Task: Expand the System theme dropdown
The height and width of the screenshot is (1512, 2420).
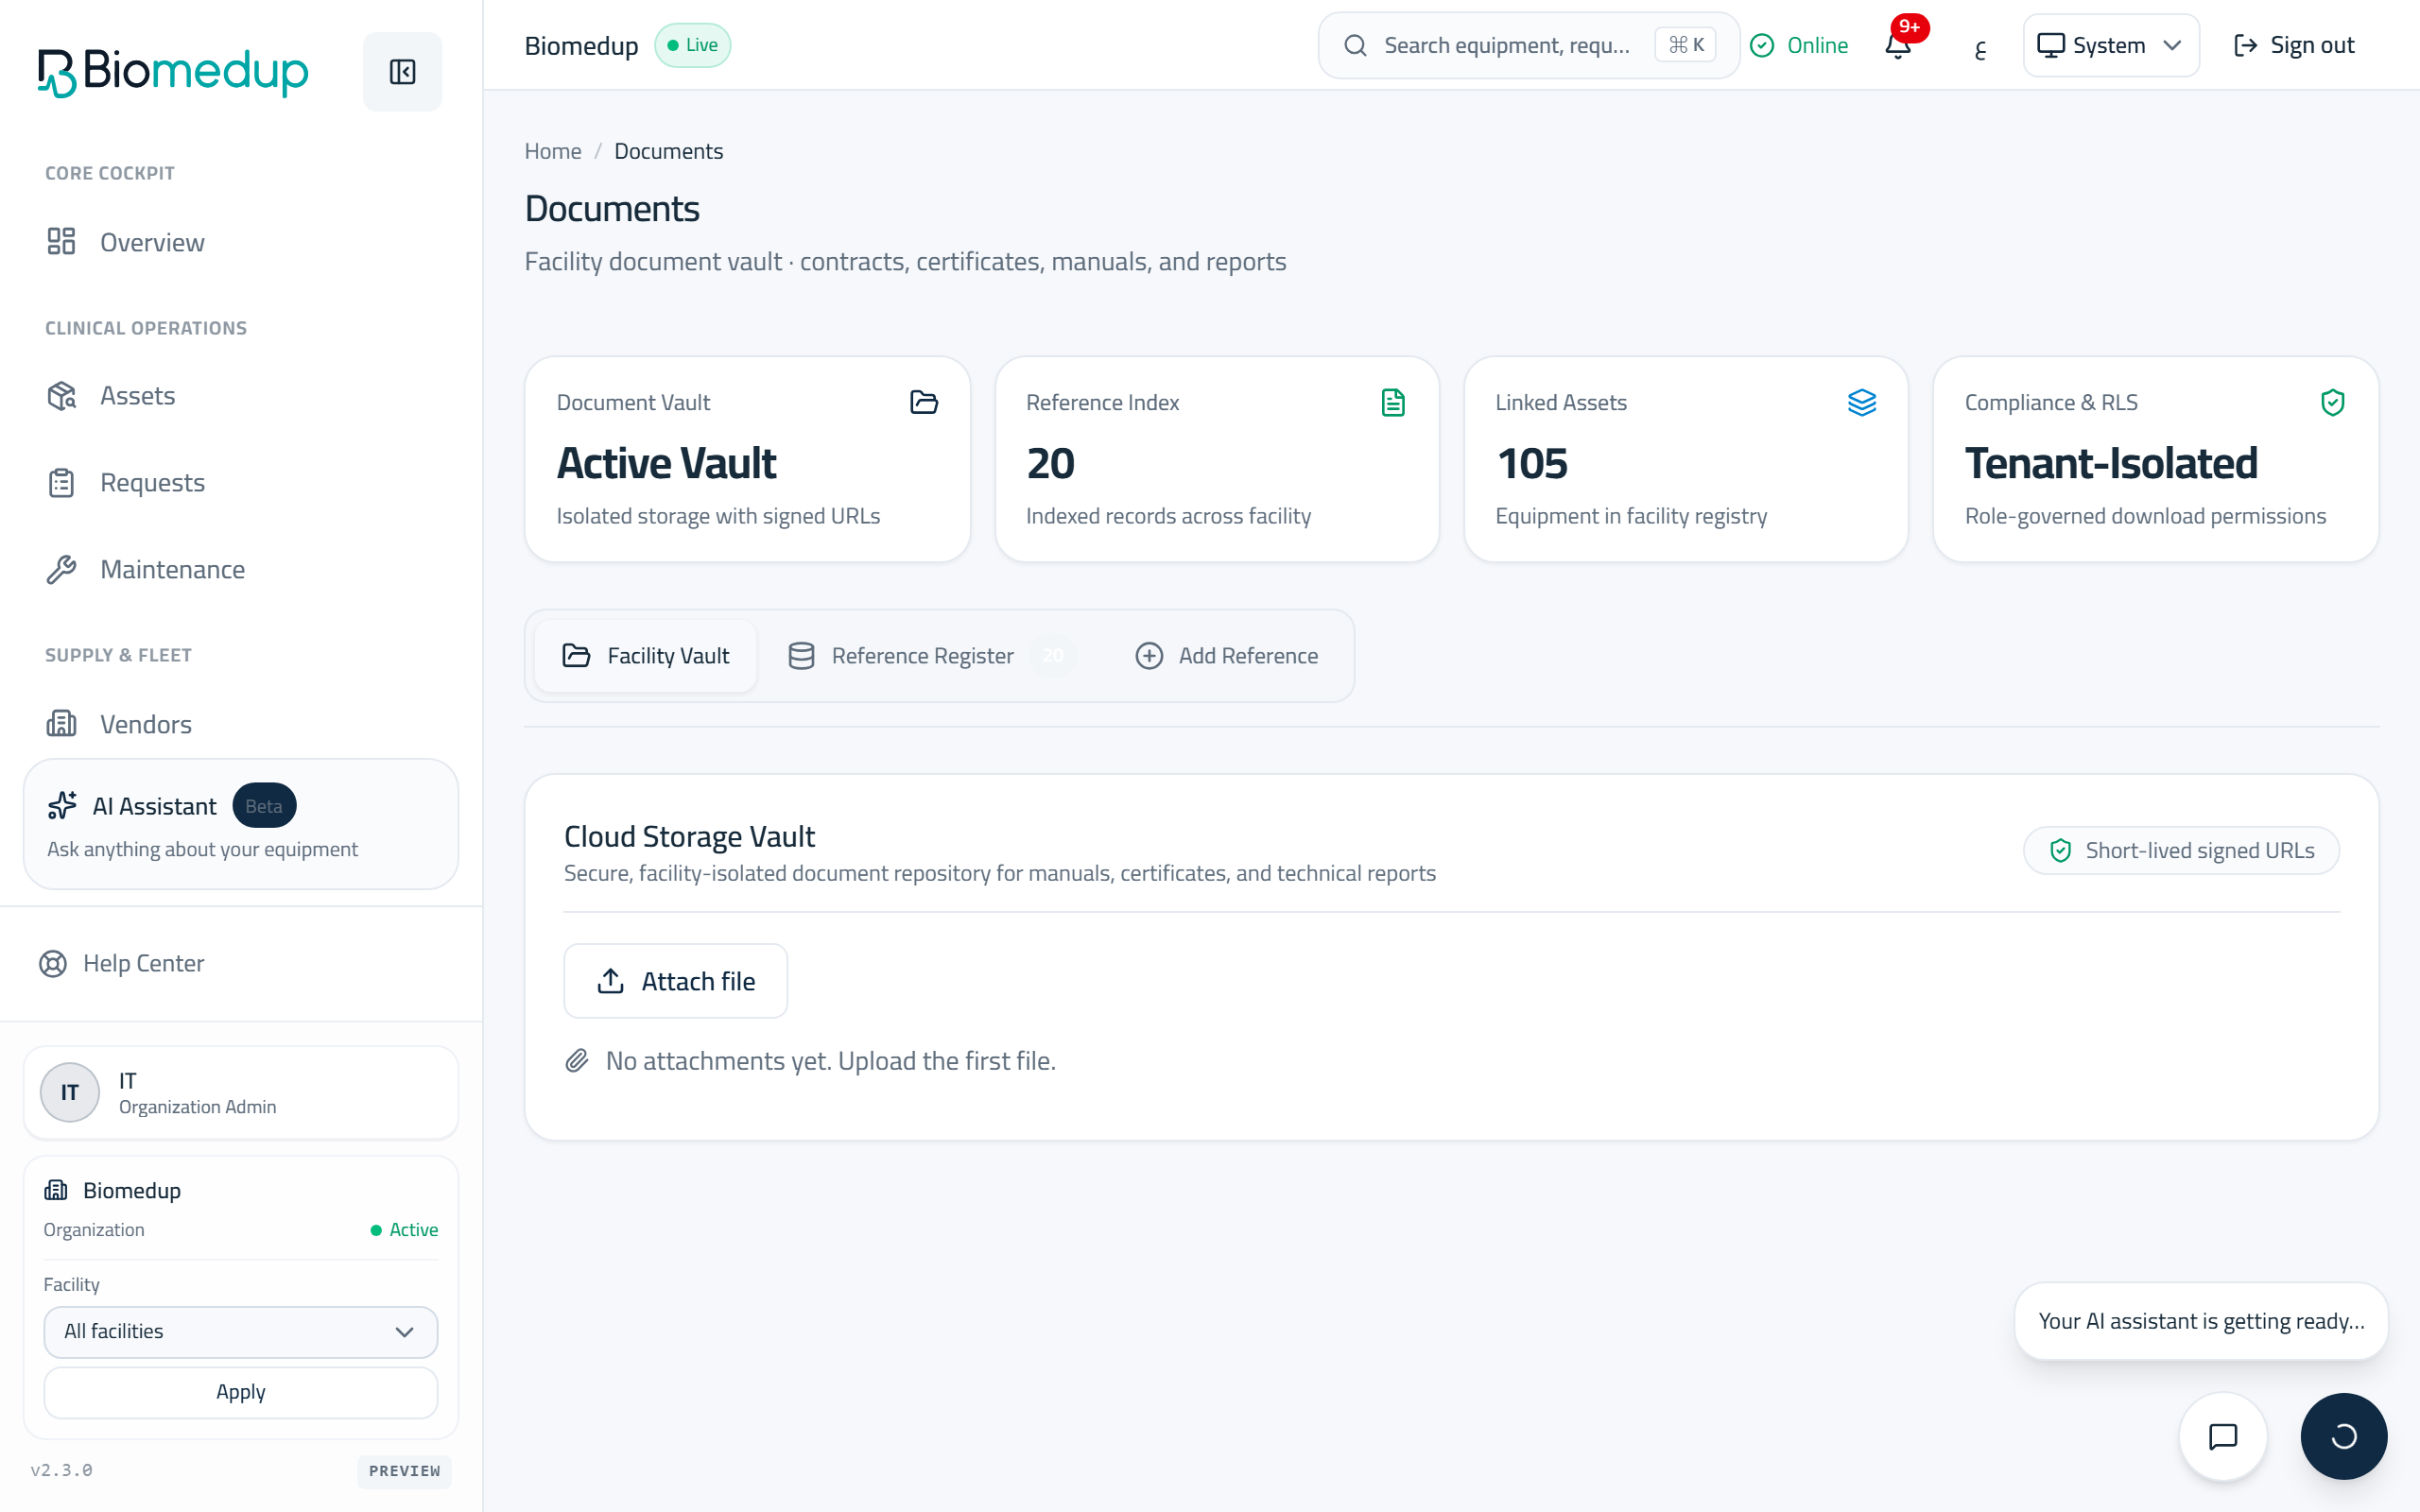Action: 2110,45
